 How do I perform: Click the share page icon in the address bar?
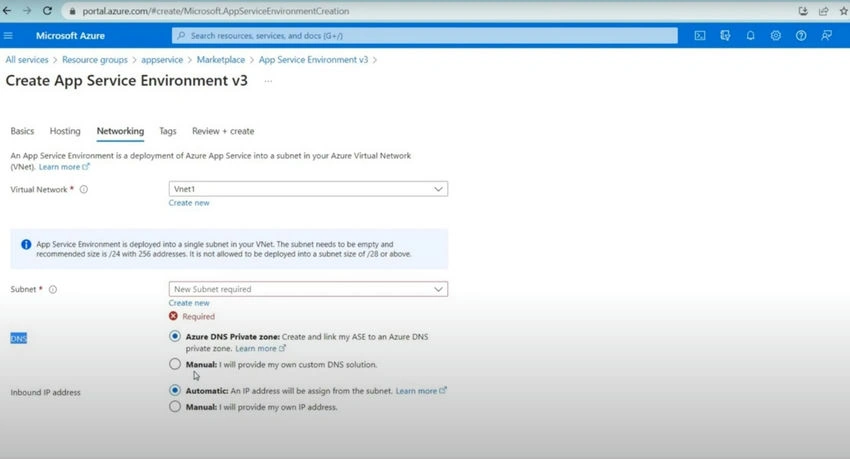[823, 11]
